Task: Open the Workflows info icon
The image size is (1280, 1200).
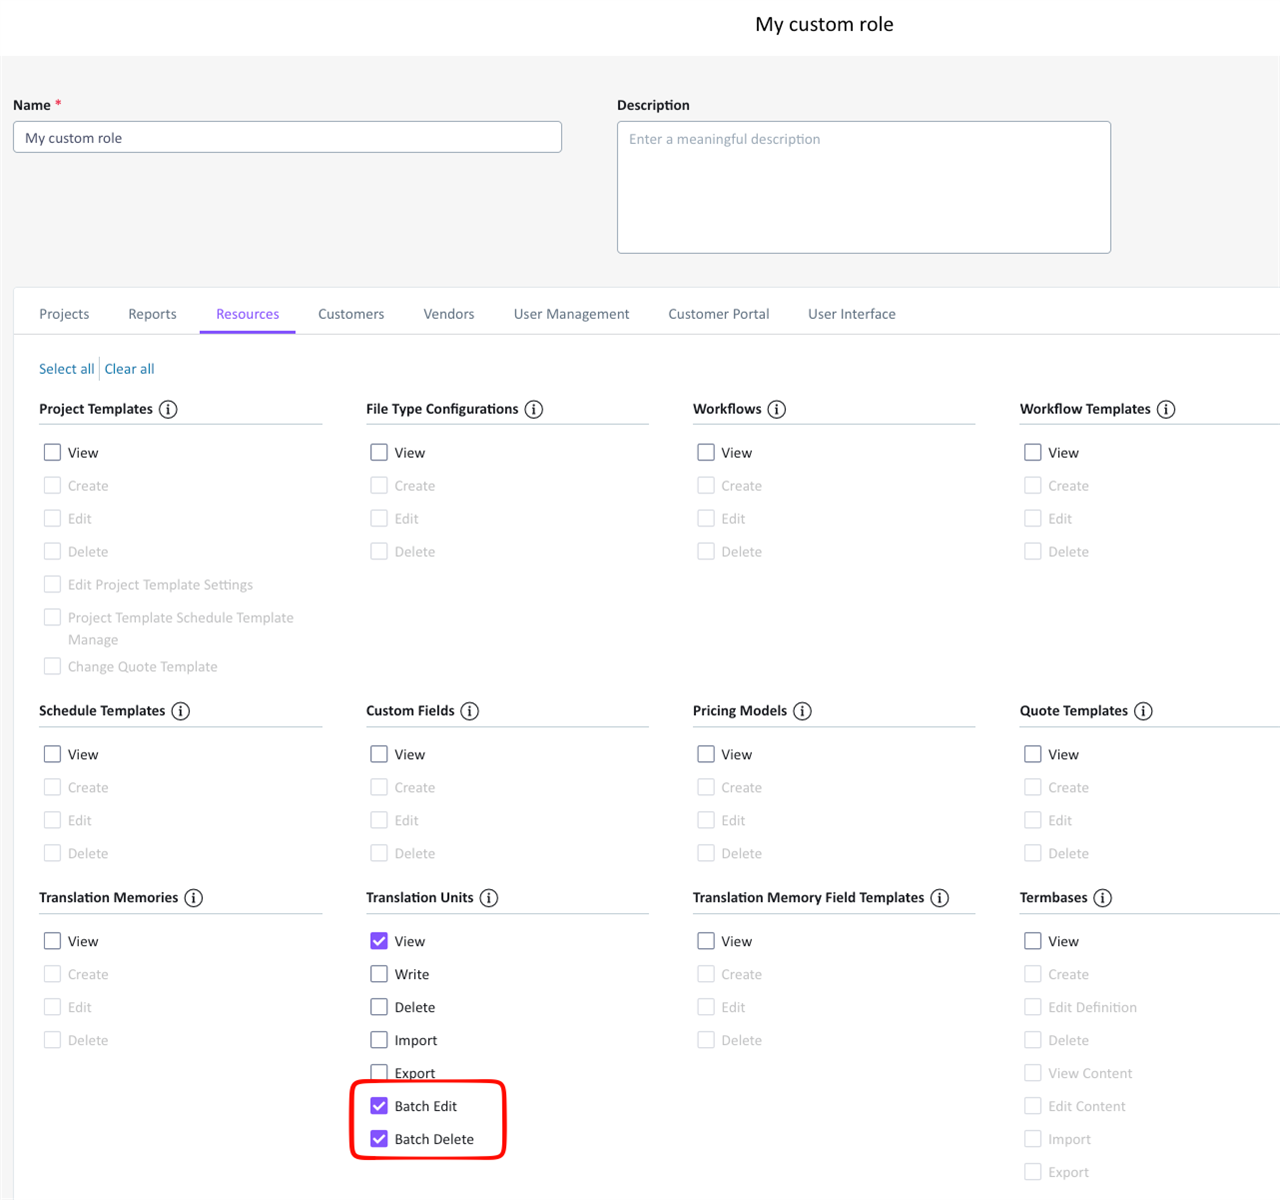Action: 777,409
